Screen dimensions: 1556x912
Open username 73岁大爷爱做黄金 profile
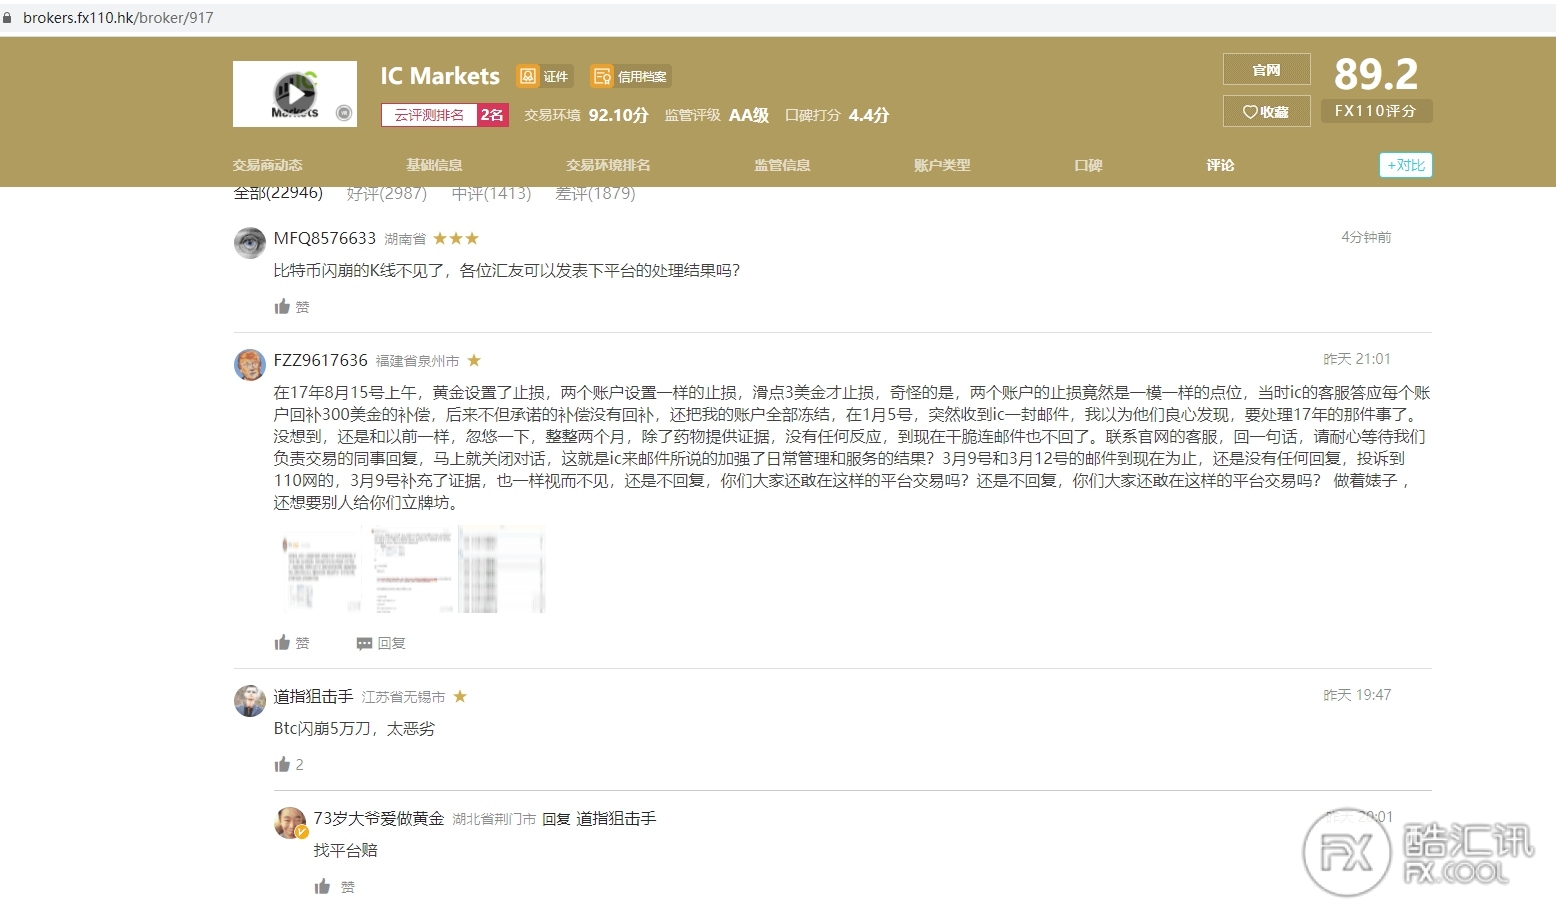click(x=379, y=818)
